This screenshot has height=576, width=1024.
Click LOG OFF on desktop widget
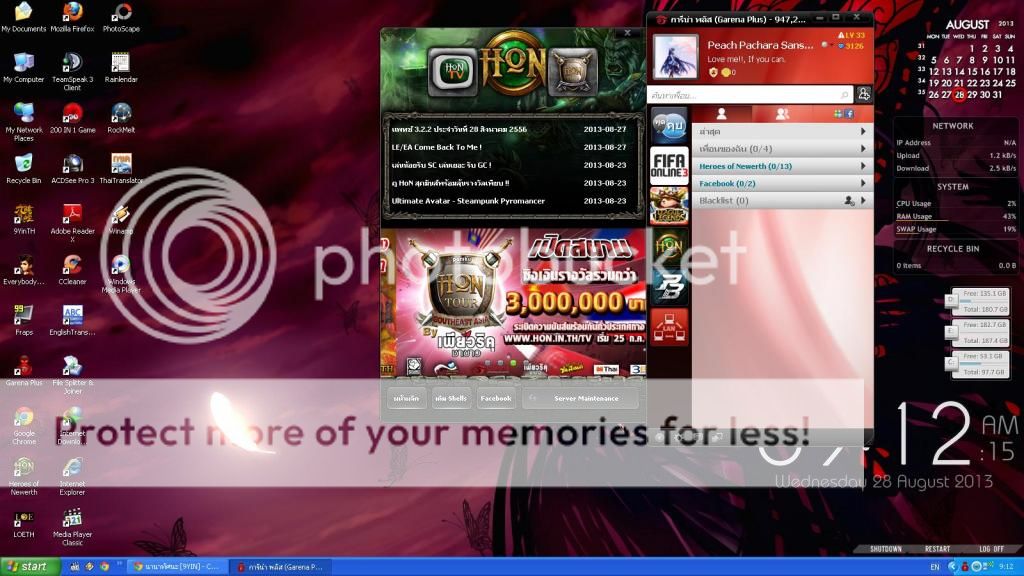pyautogui.click(x=991, y=549)
